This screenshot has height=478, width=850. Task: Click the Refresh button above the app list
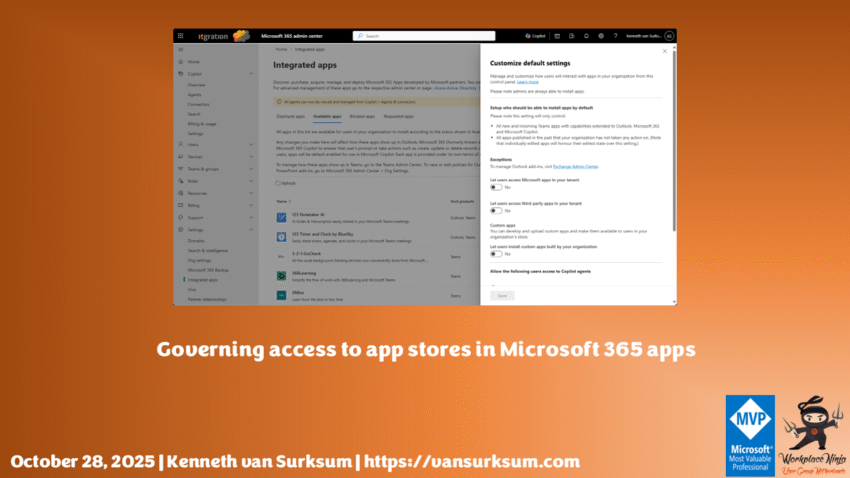click(285, 183)
